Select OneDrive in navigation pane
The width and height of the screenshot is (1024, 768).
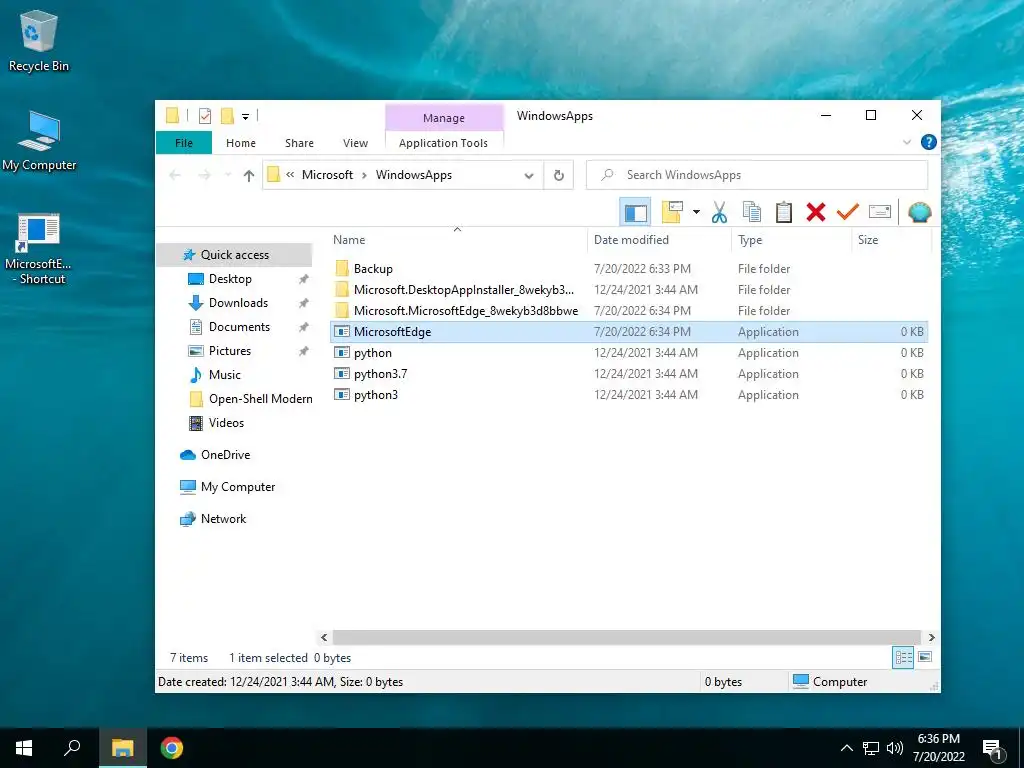pyautogui.click(x=225, y=455)
